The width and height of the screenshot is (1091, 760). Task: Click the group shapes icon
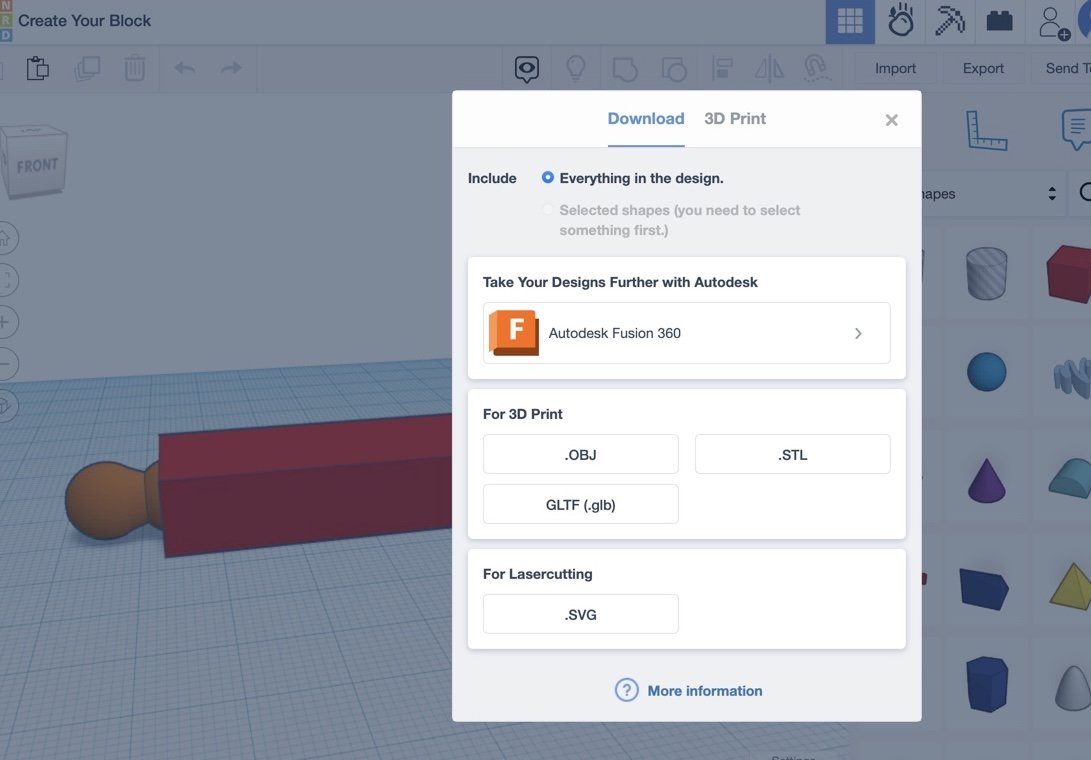624,69
